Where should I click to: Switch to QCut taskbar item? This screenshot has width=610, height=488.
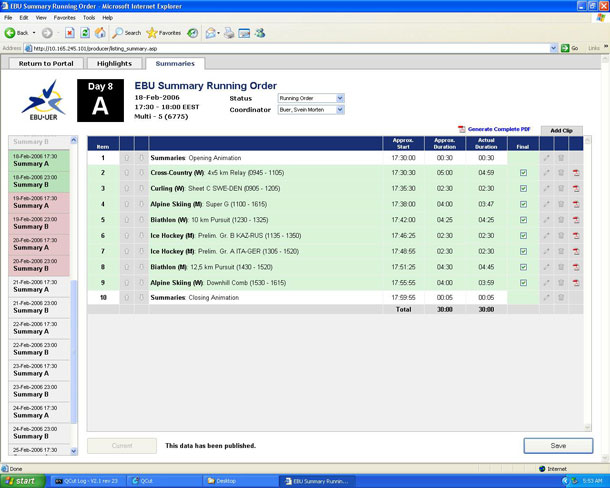pos(165,481)
